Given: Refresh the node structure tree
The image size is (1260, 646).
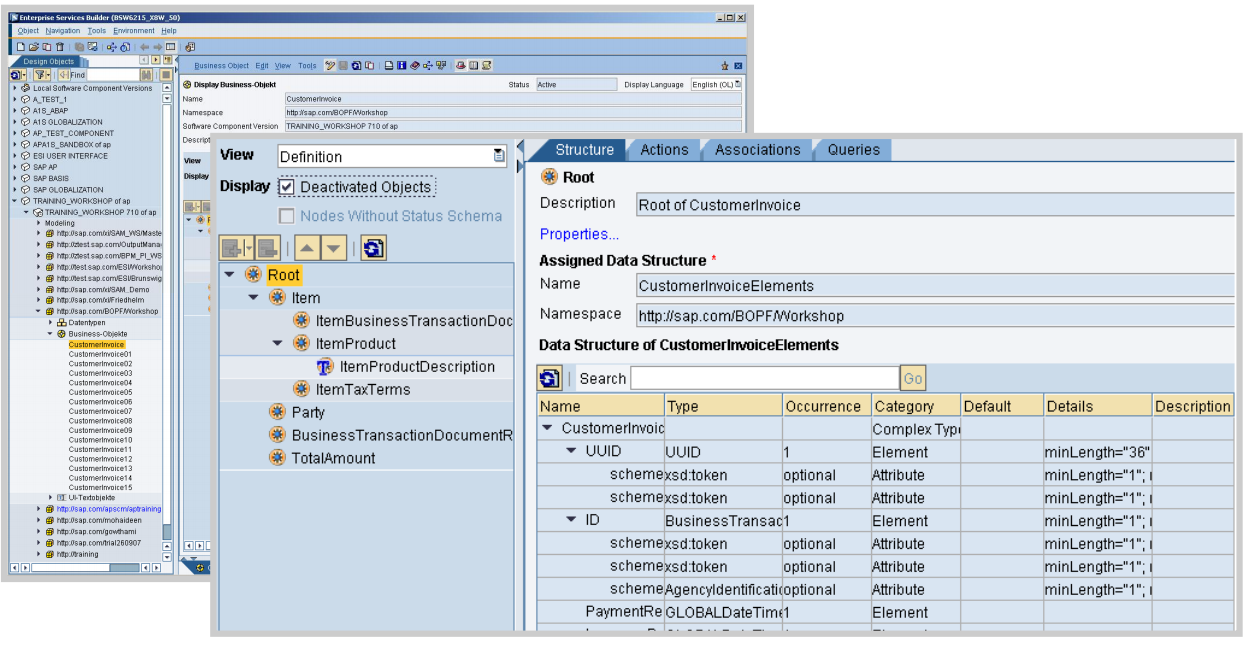Looking at the screenshot, I should (x=374, y=246).
